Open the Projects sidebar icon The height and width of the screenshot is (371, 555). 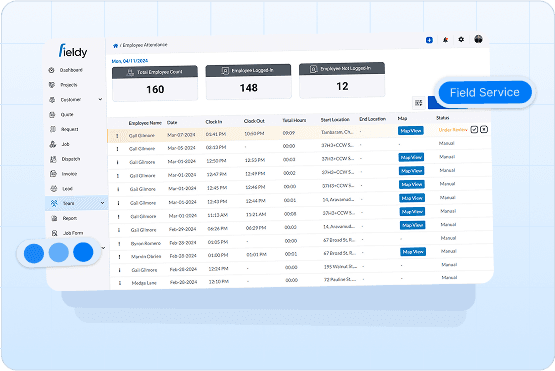click(x=52, y=85)
